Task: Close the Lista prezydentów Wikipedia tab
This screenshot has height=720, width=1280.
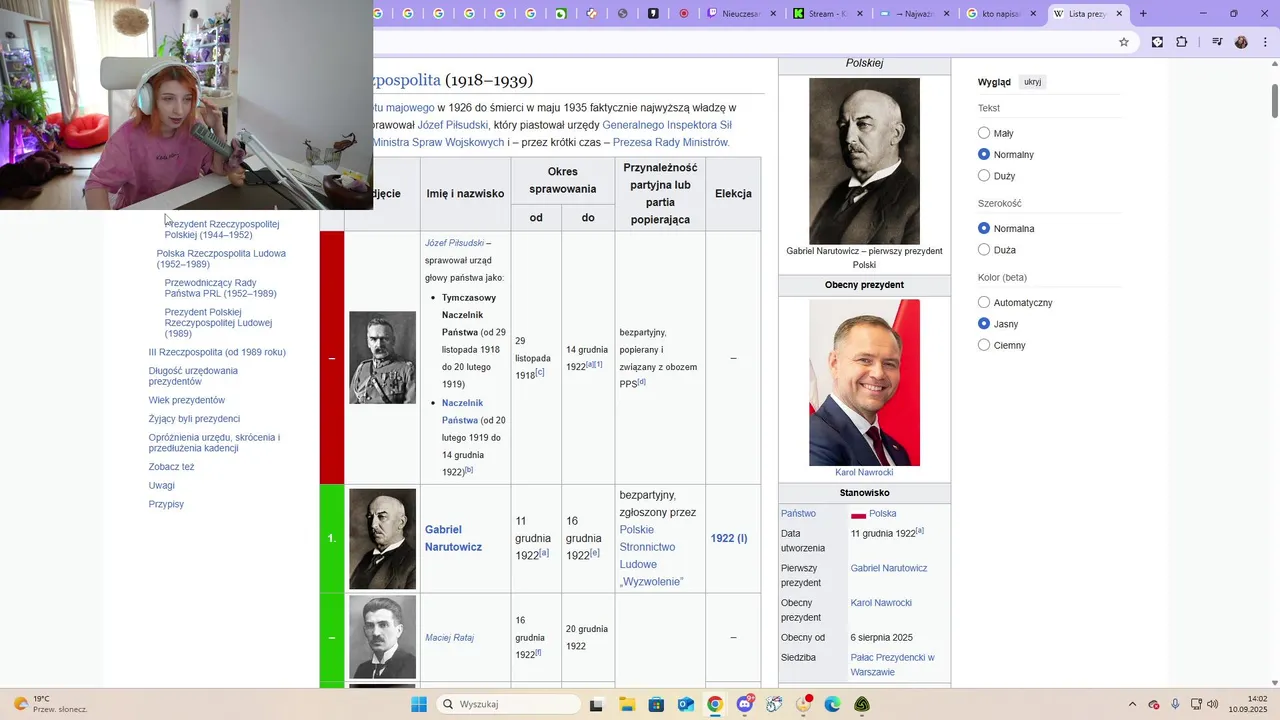Action: coord(1119,14)
